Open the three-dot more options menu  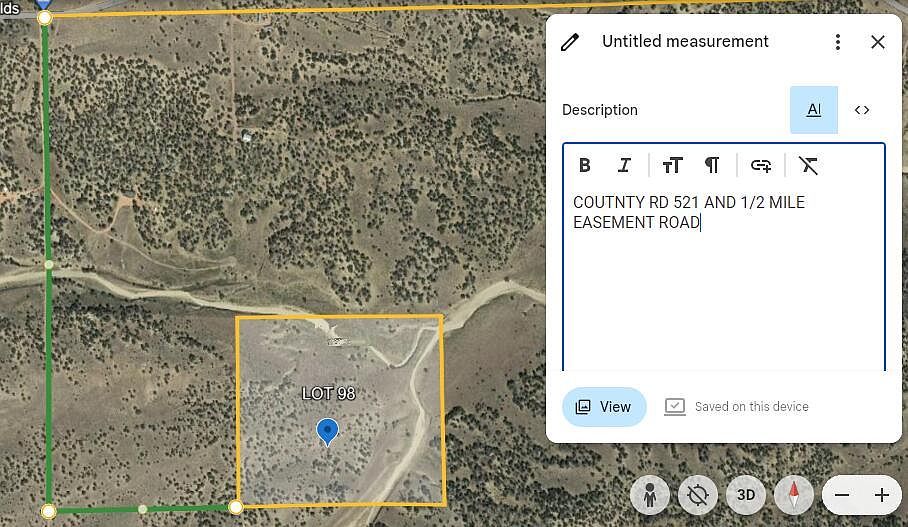tap(837, 42)
